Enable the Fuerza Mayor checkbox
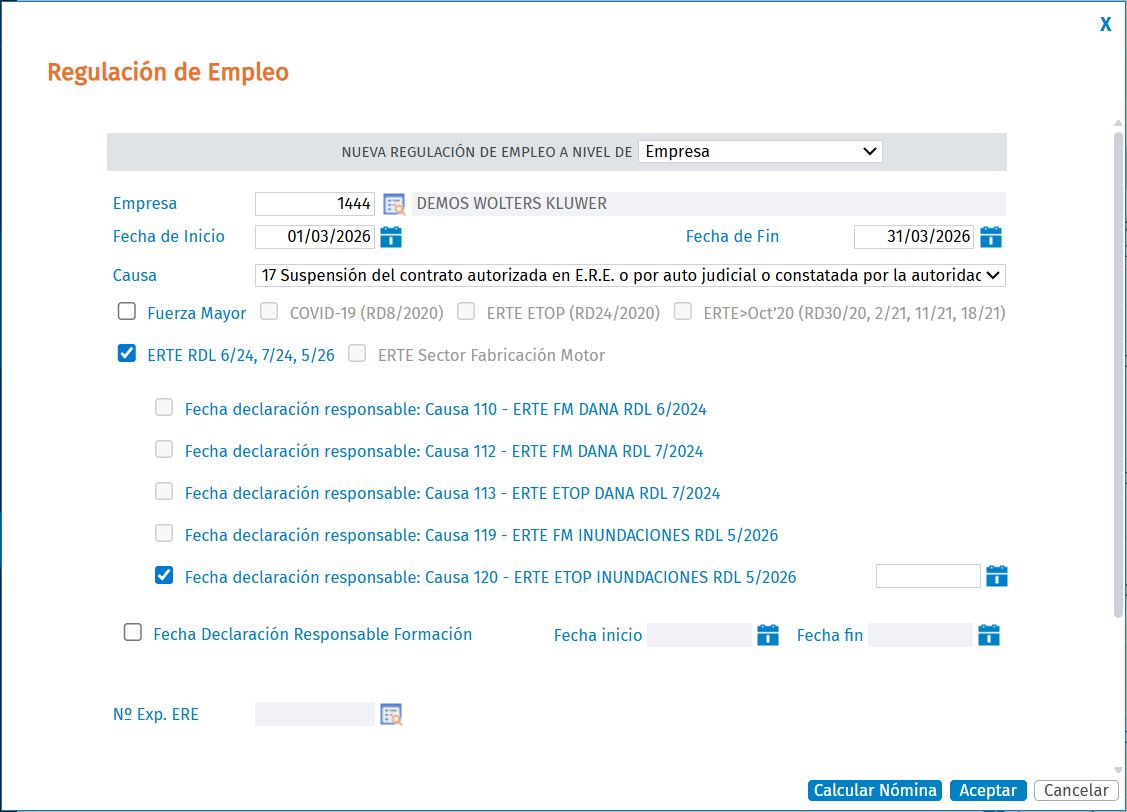1127x812 pixels. [126, 311]
